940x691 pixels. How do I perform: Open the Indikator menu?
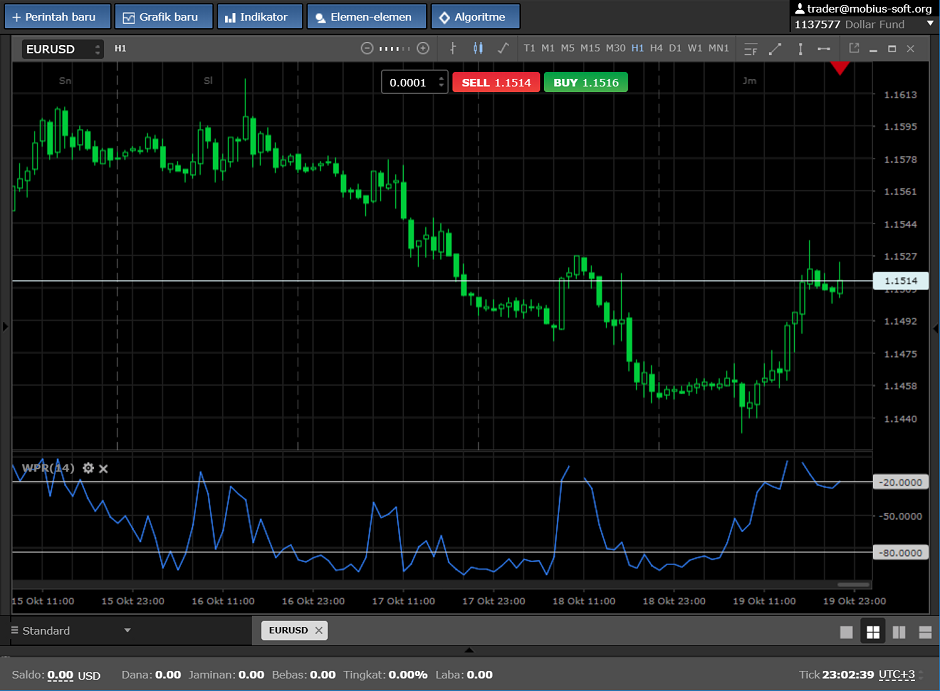259,17
